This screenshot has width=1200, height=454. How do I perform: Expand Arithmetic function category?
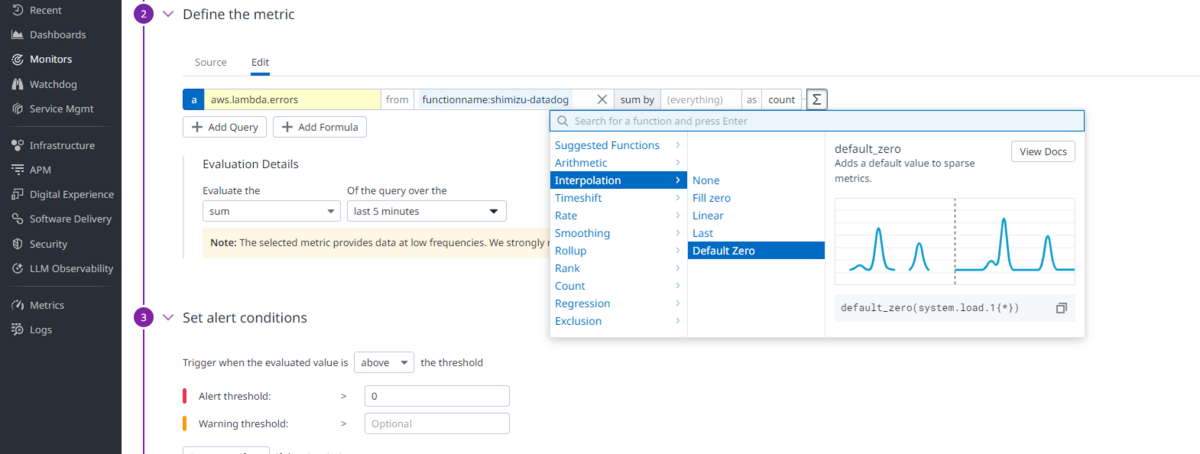click(x=618, y=163)
